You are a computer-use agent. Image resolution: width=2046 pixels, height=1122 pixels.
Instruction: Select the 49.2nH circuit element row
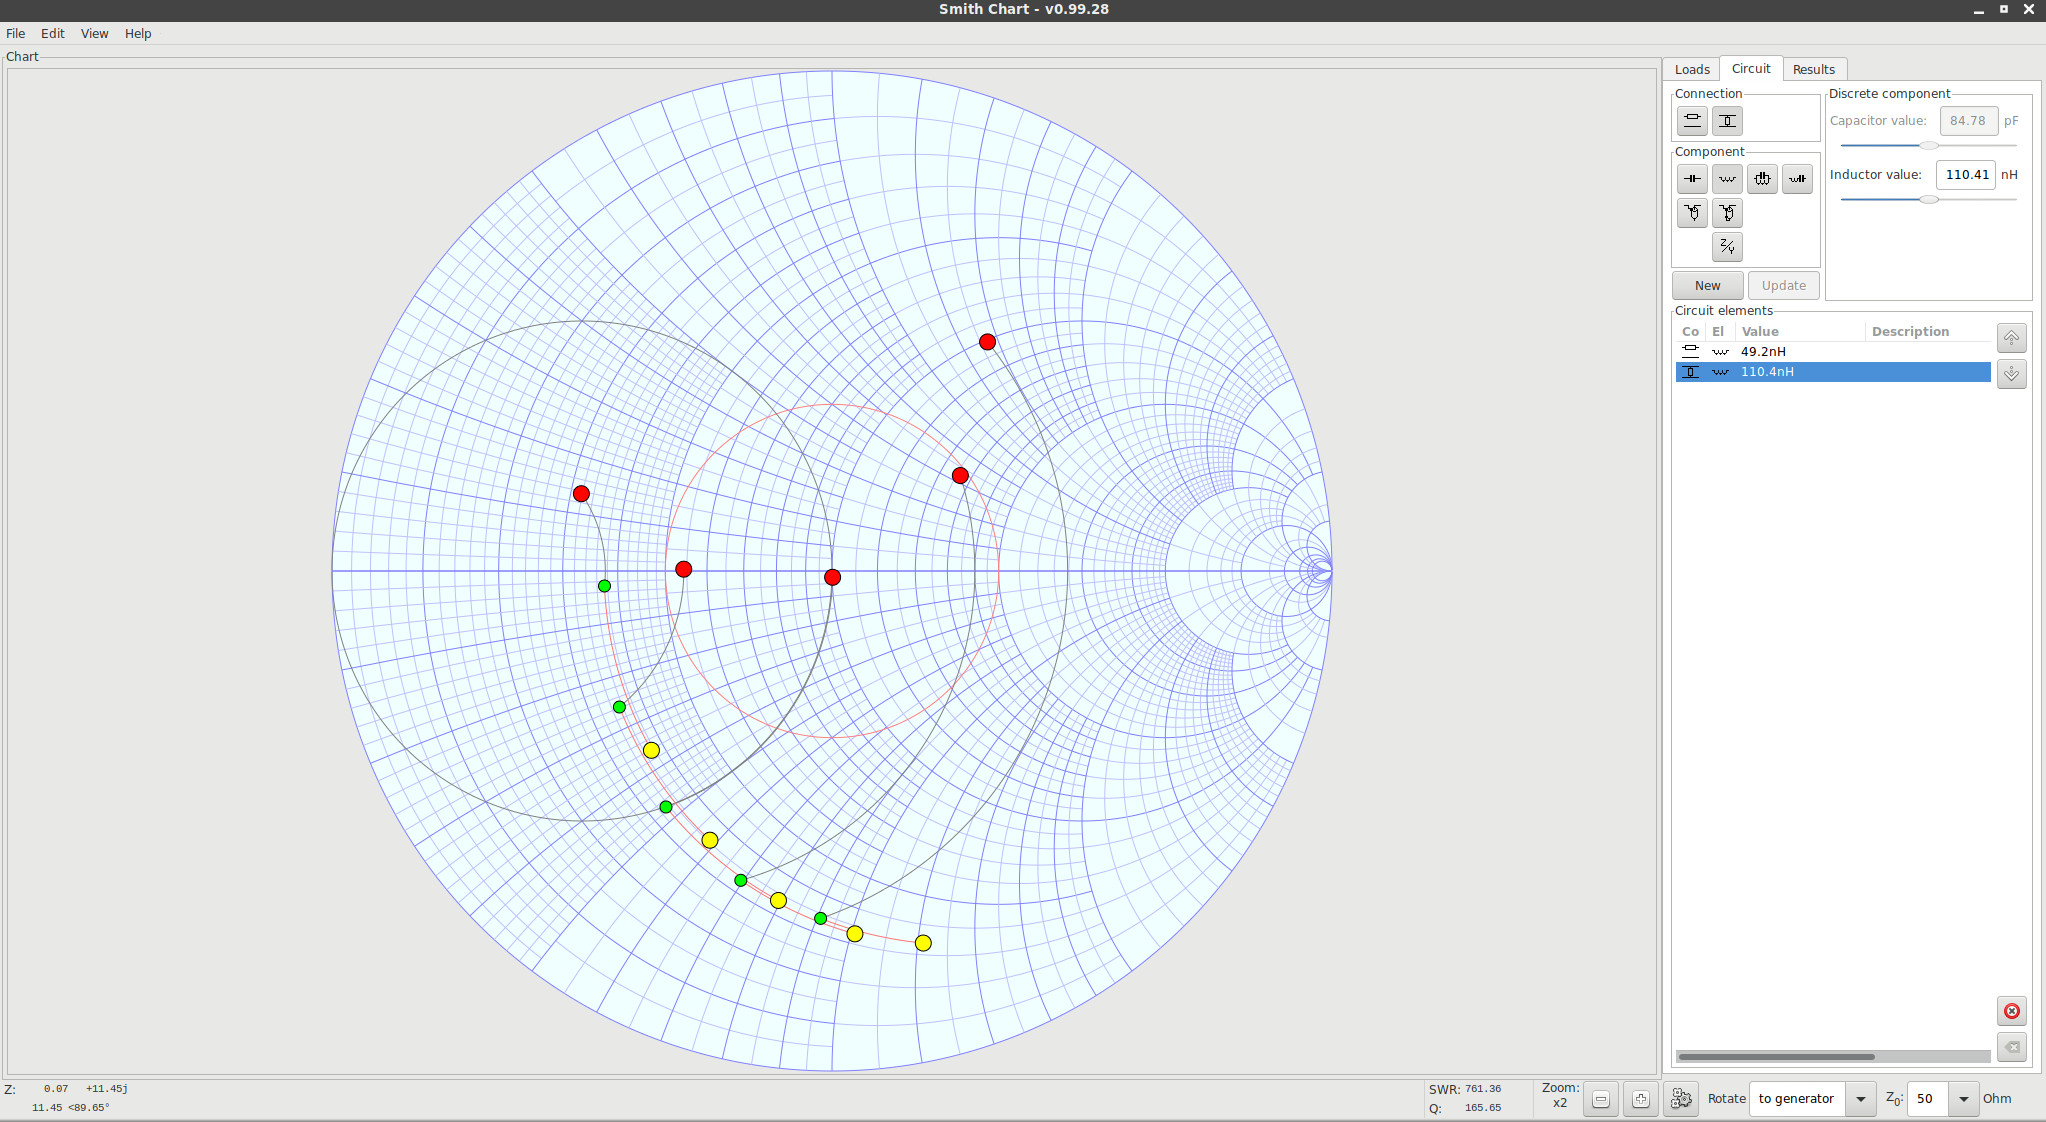[1833, 352]
